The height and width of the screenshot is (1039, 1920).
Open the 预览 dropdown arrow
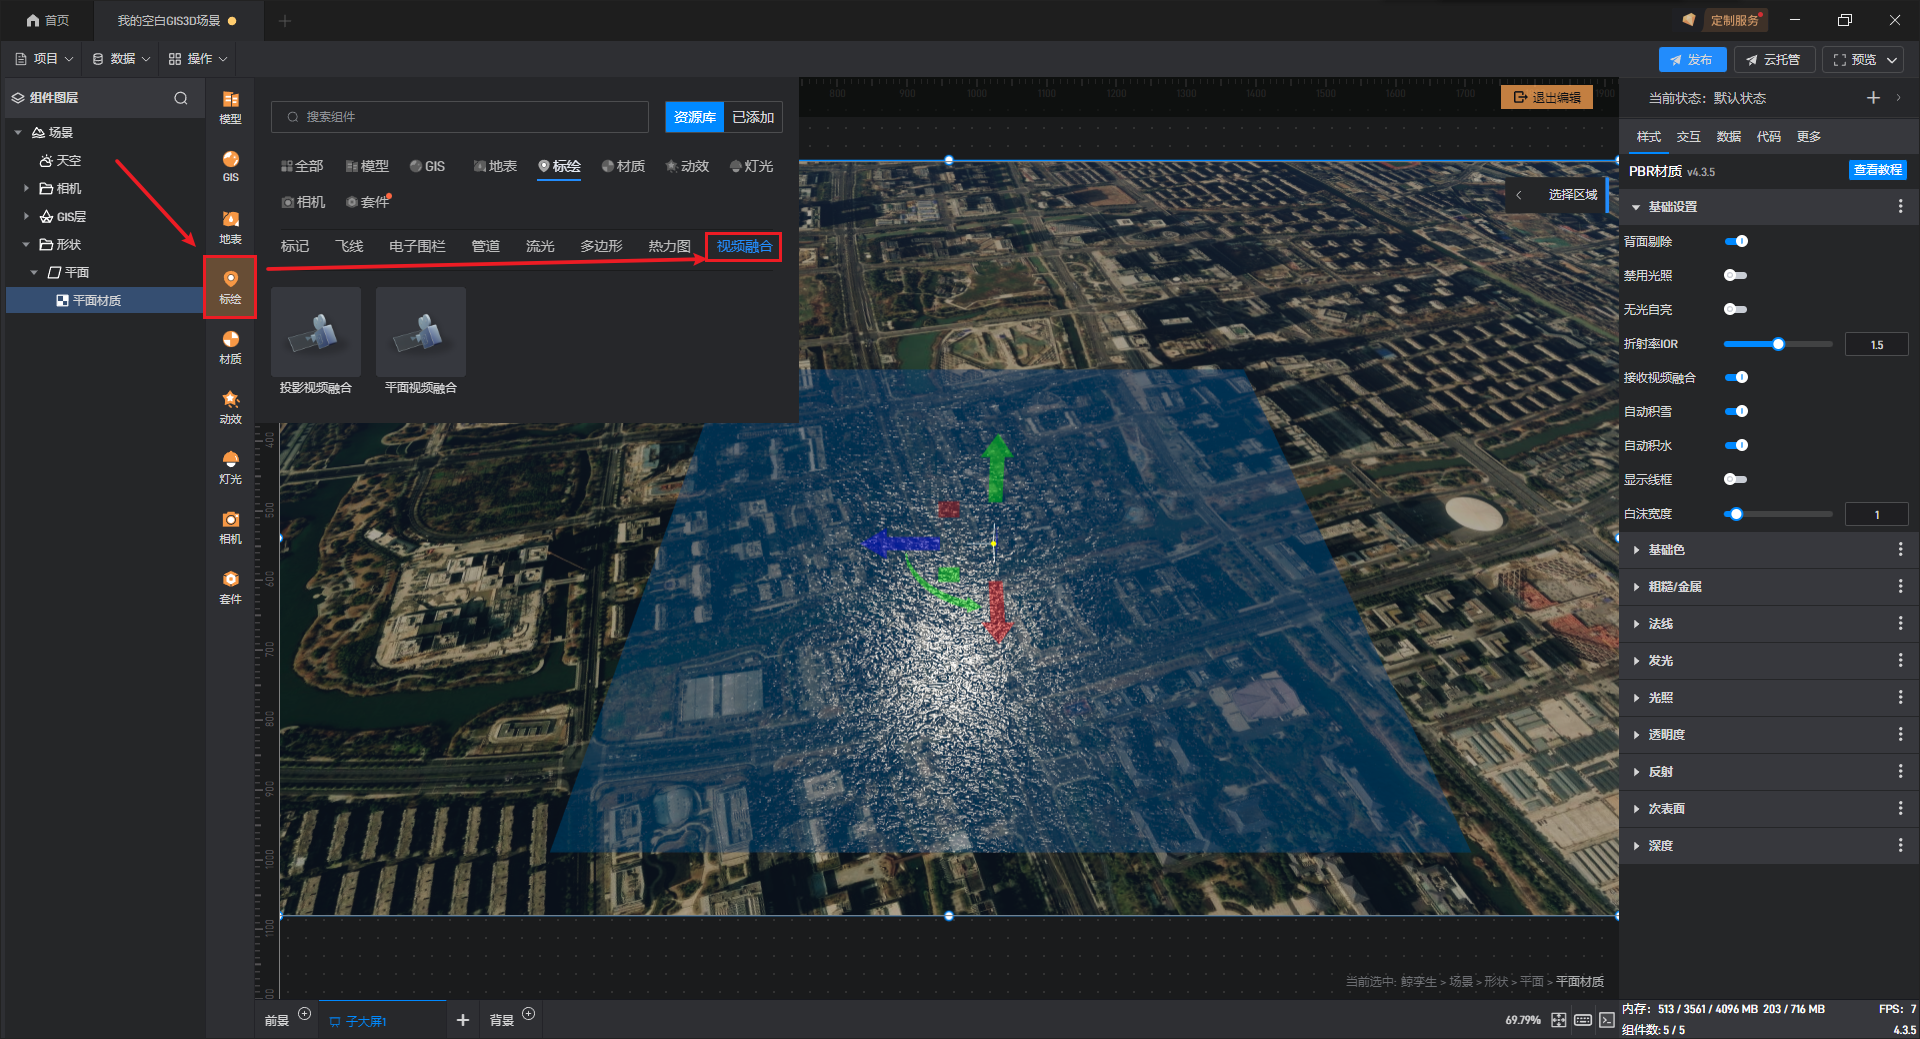click(1892, 60)
